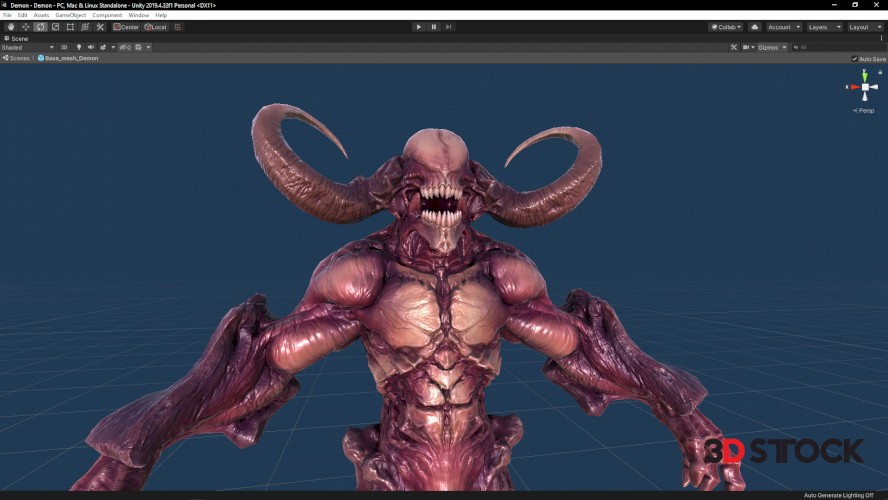
Task: Select the Move tool
Action: tap(25, 27)
